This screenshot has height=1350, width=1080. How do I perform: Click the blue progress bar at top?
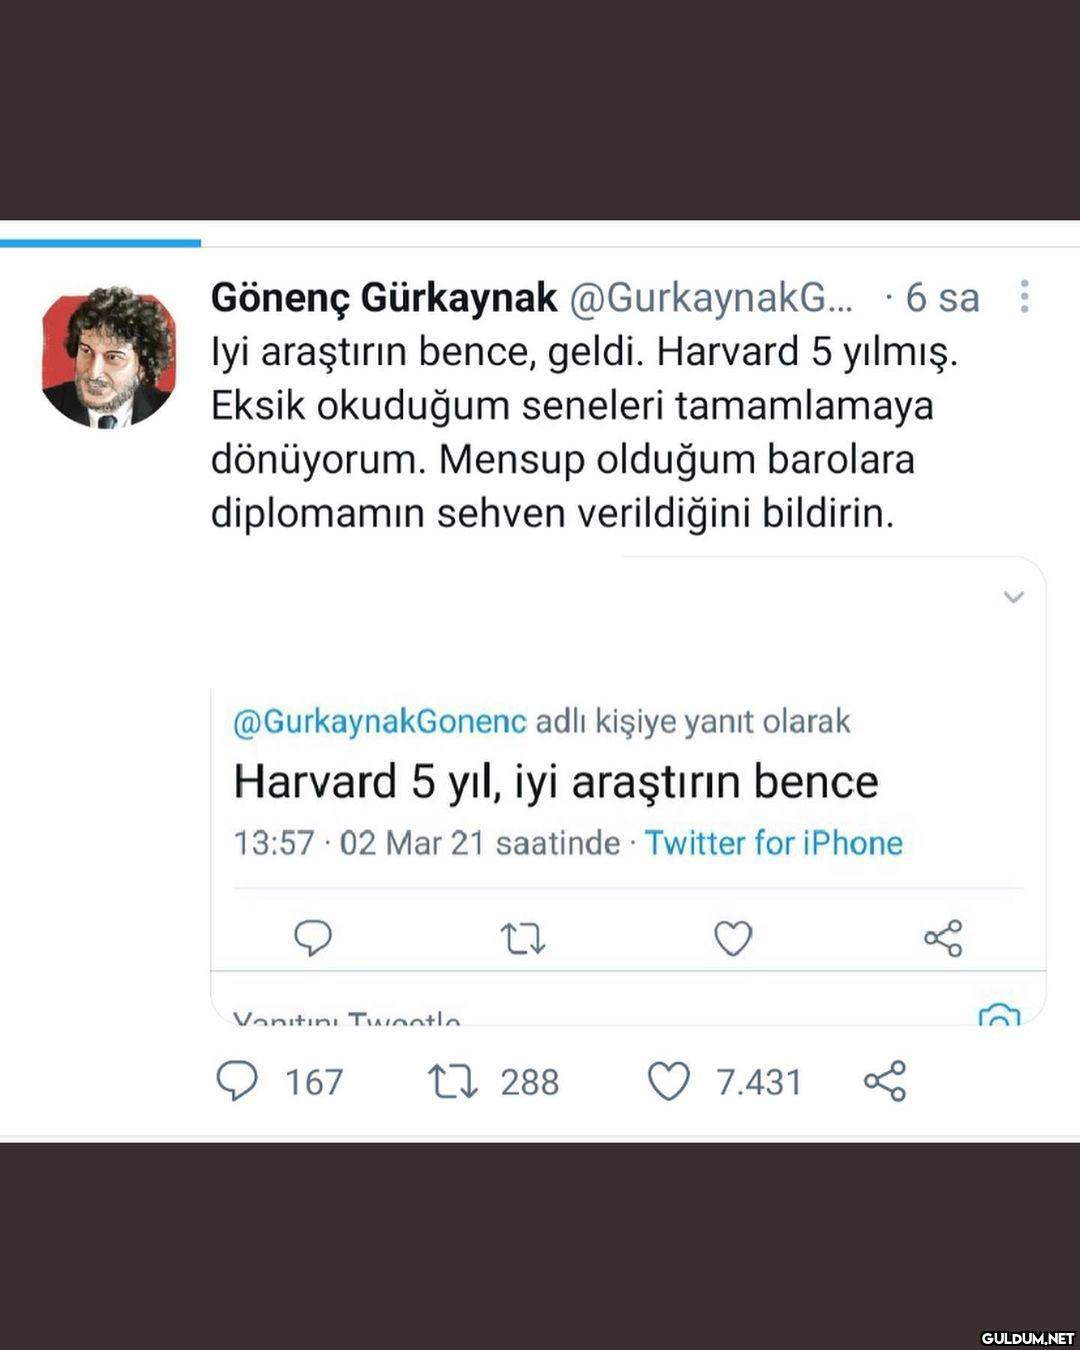[100, 242]
